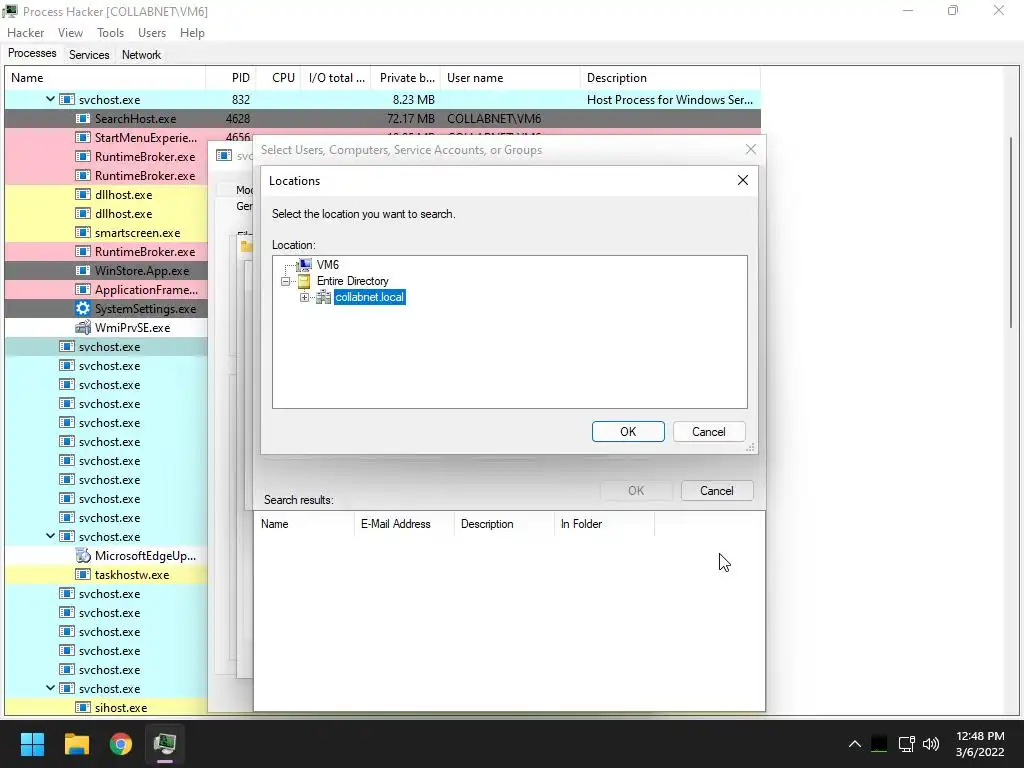Select the smartscreen.exe process icon
The width and height of the screenshot is (1024, 768).
click(82, 232)
